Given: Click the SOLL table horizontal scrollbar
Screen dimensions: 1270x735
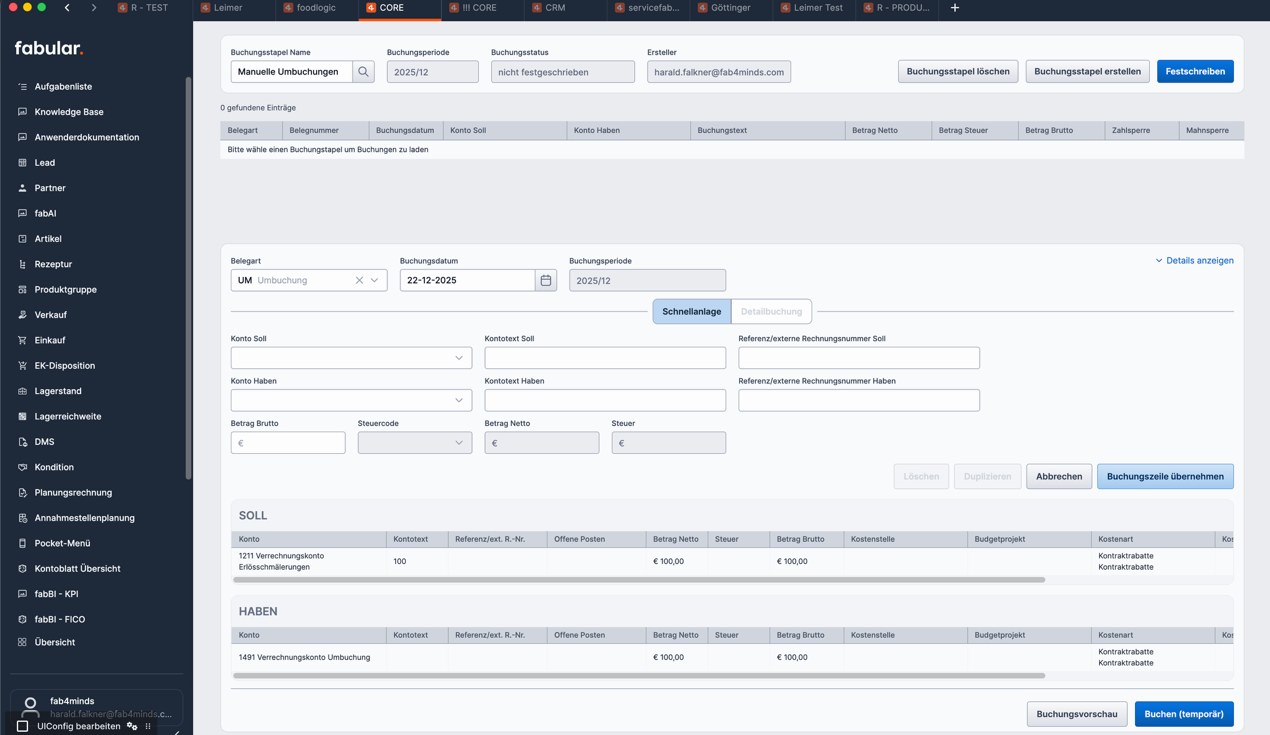Looking at the screenshot, I should [639, 580].
